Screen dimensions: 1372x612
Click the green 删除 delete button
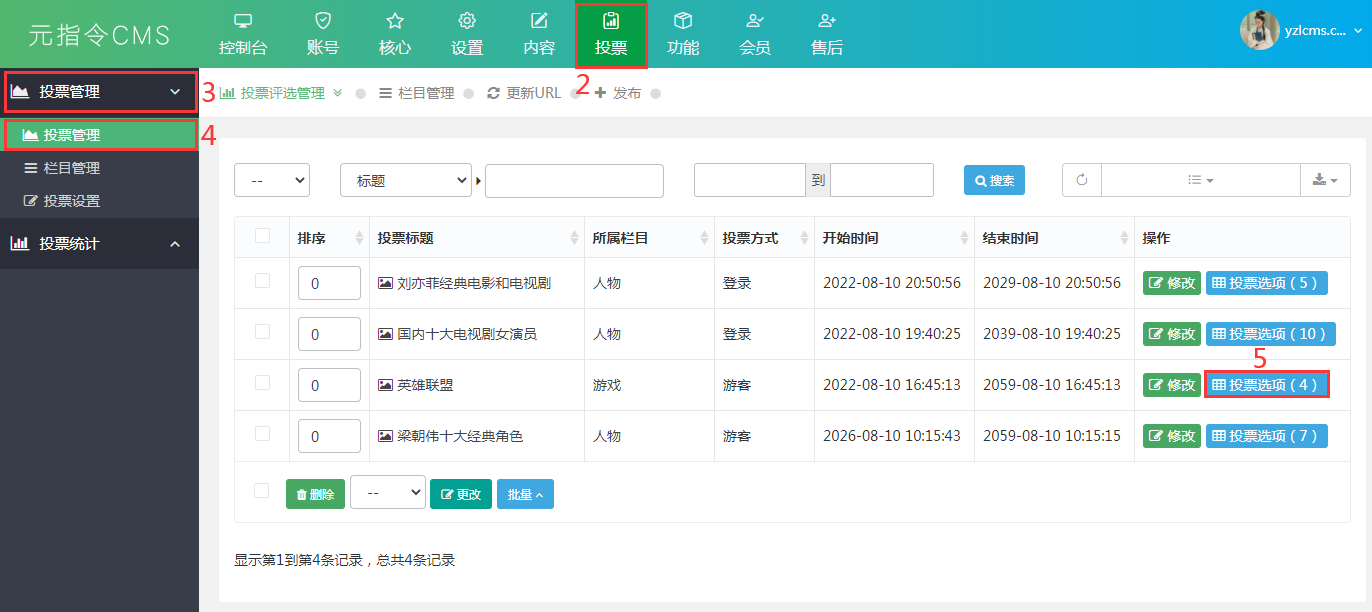[315, 494]
